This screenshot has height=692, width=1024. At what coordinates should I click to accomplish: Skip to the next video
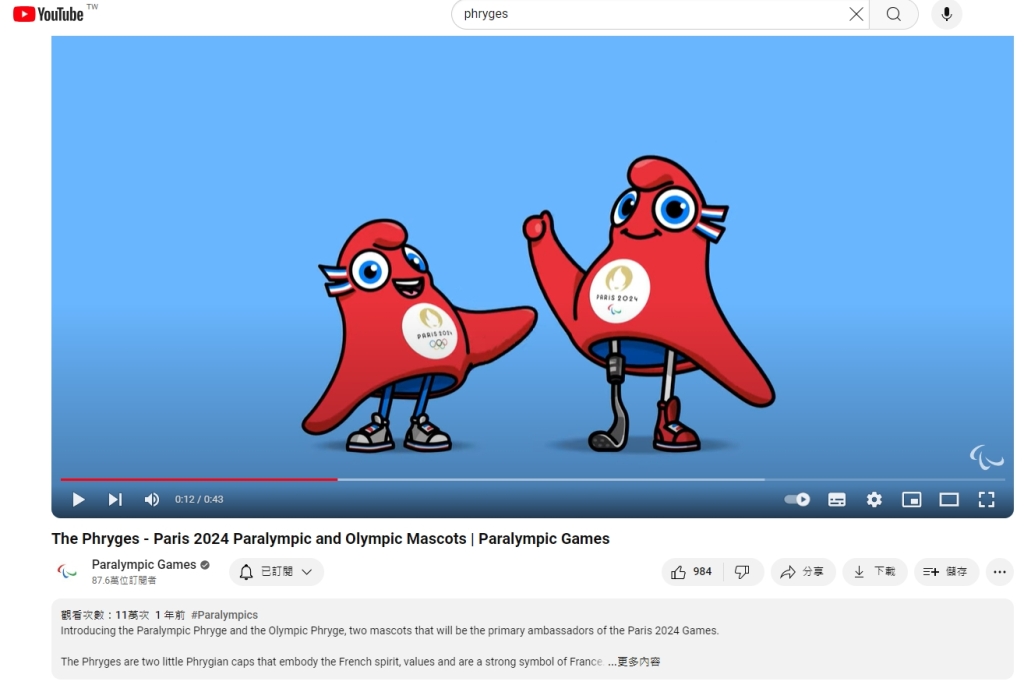coord(115,500)
